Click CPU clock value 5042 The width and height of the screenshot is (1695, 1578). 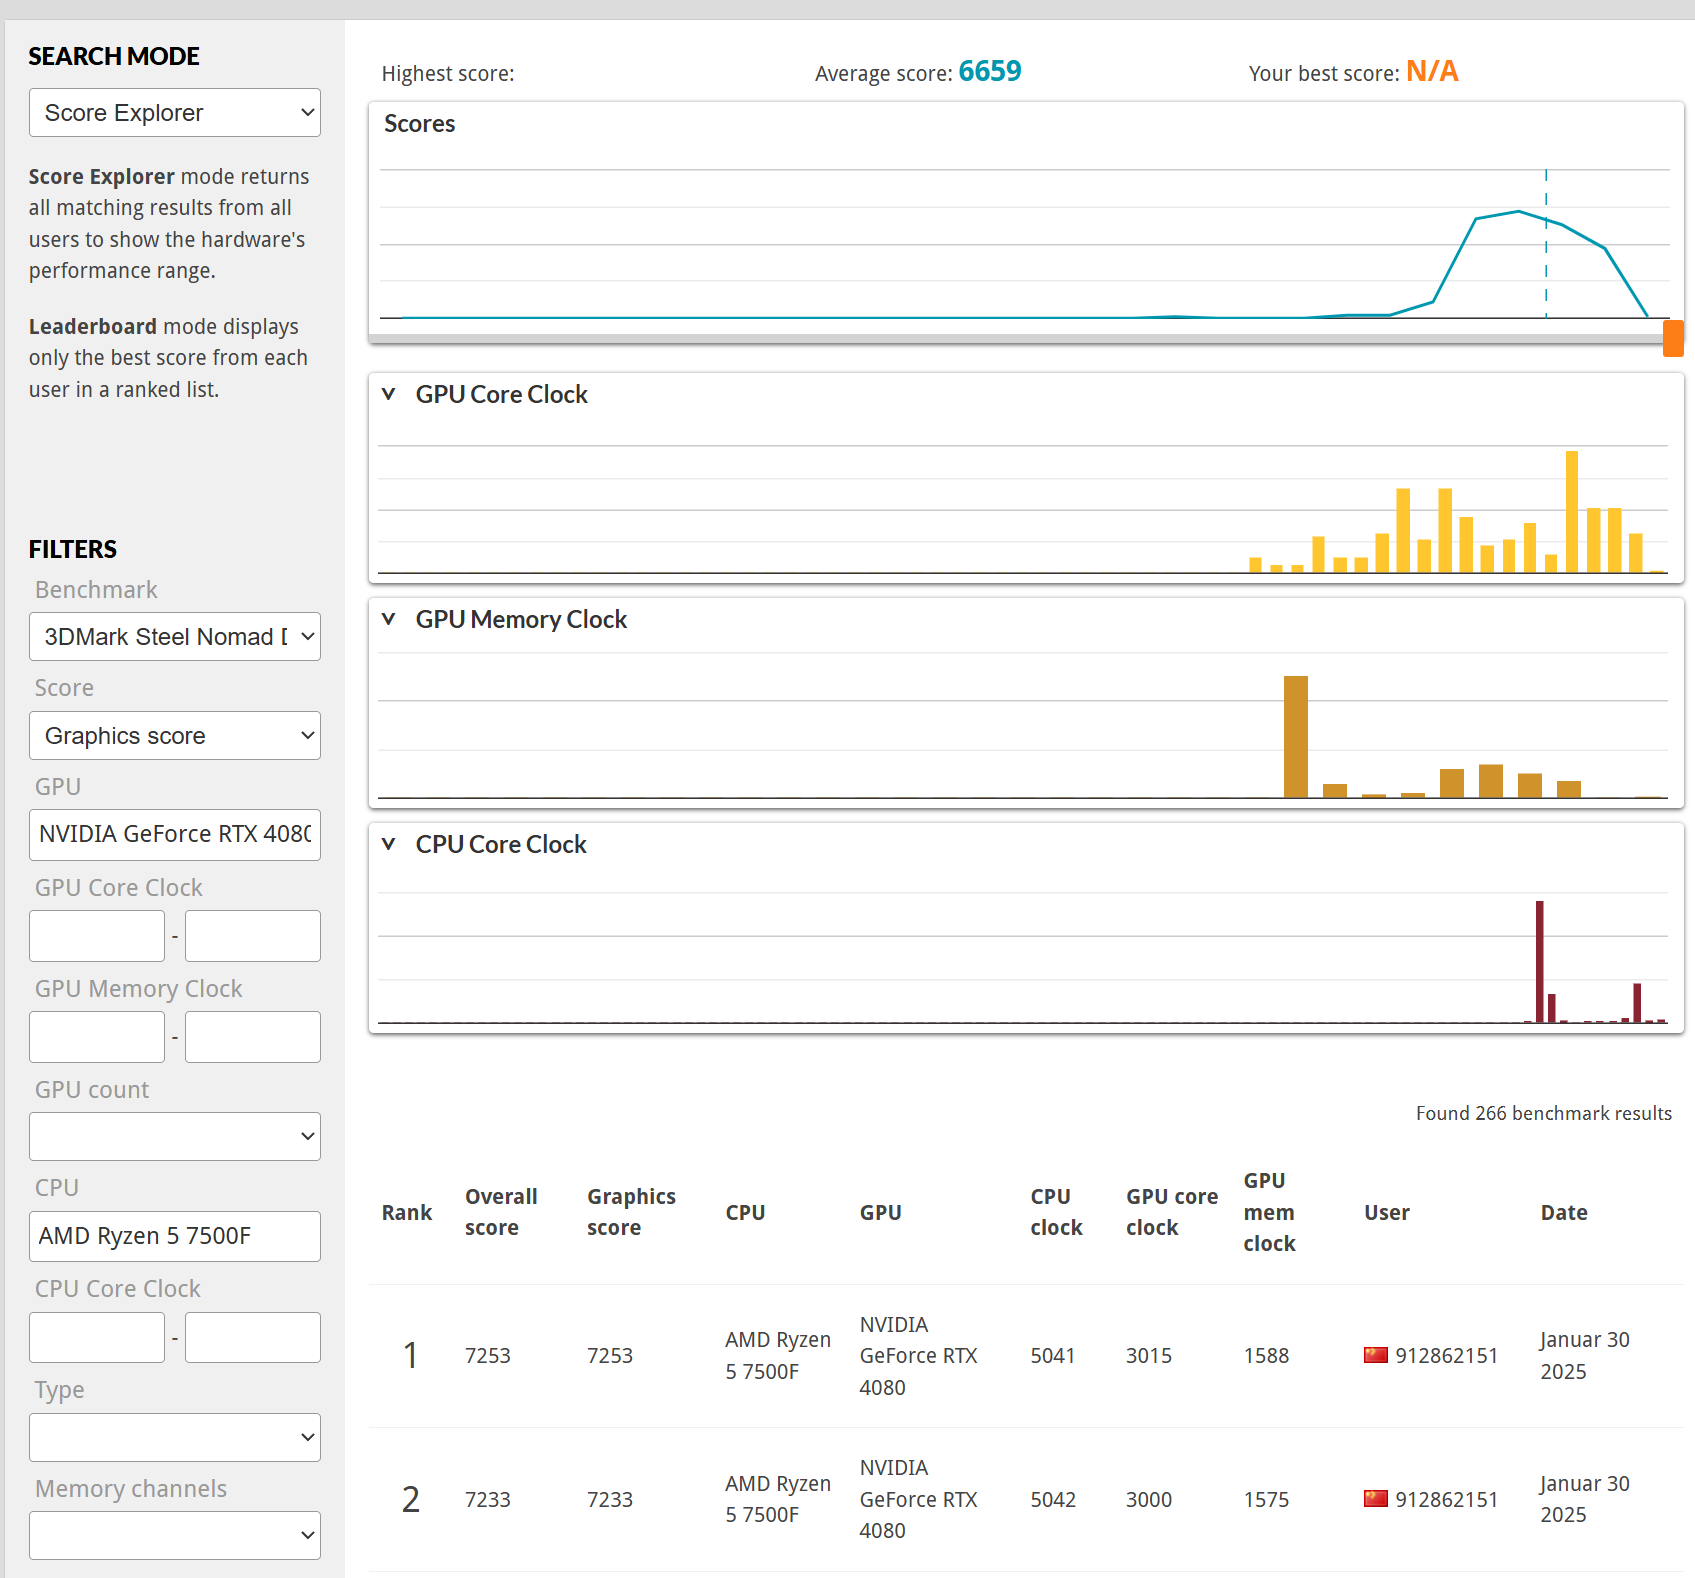point(1054,1500)
